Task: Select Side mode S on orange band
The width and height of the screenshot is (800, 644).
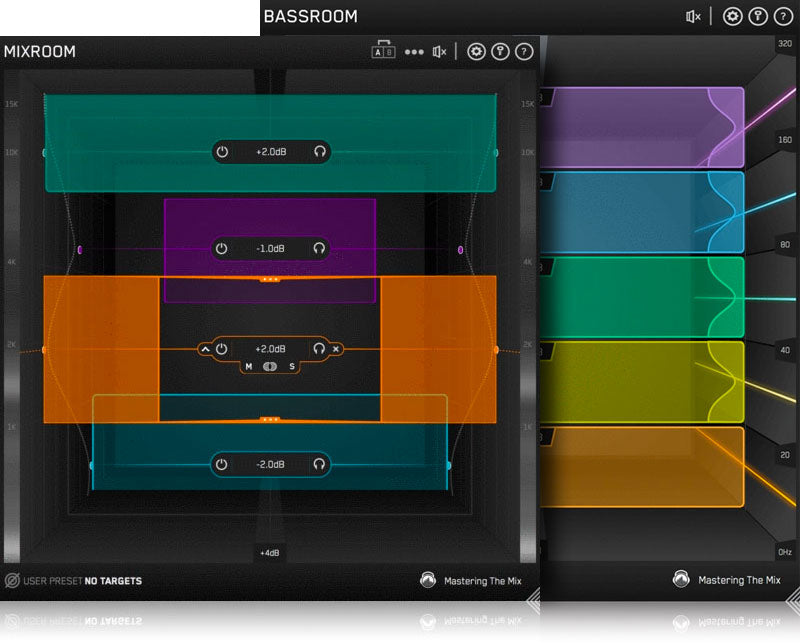Action: click(292, 366)
